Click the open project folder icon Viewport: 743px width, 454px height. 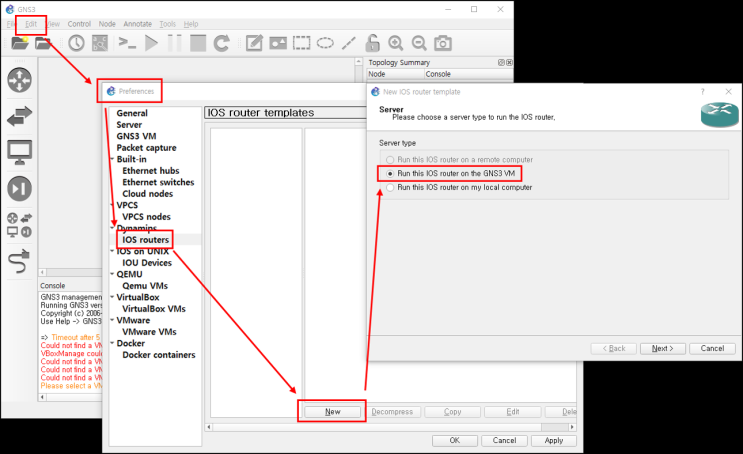(20, 43)
